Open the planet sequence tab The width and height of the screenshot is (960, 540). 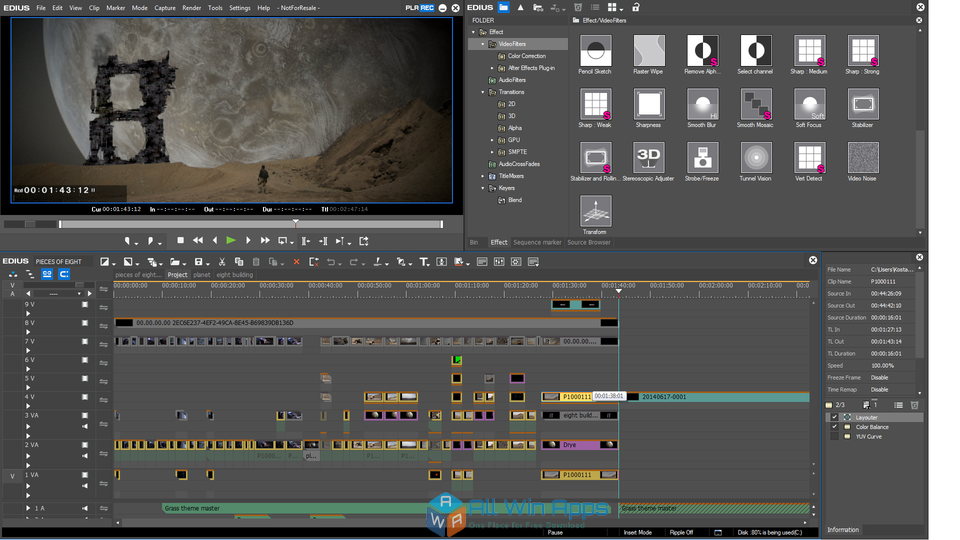202,274
